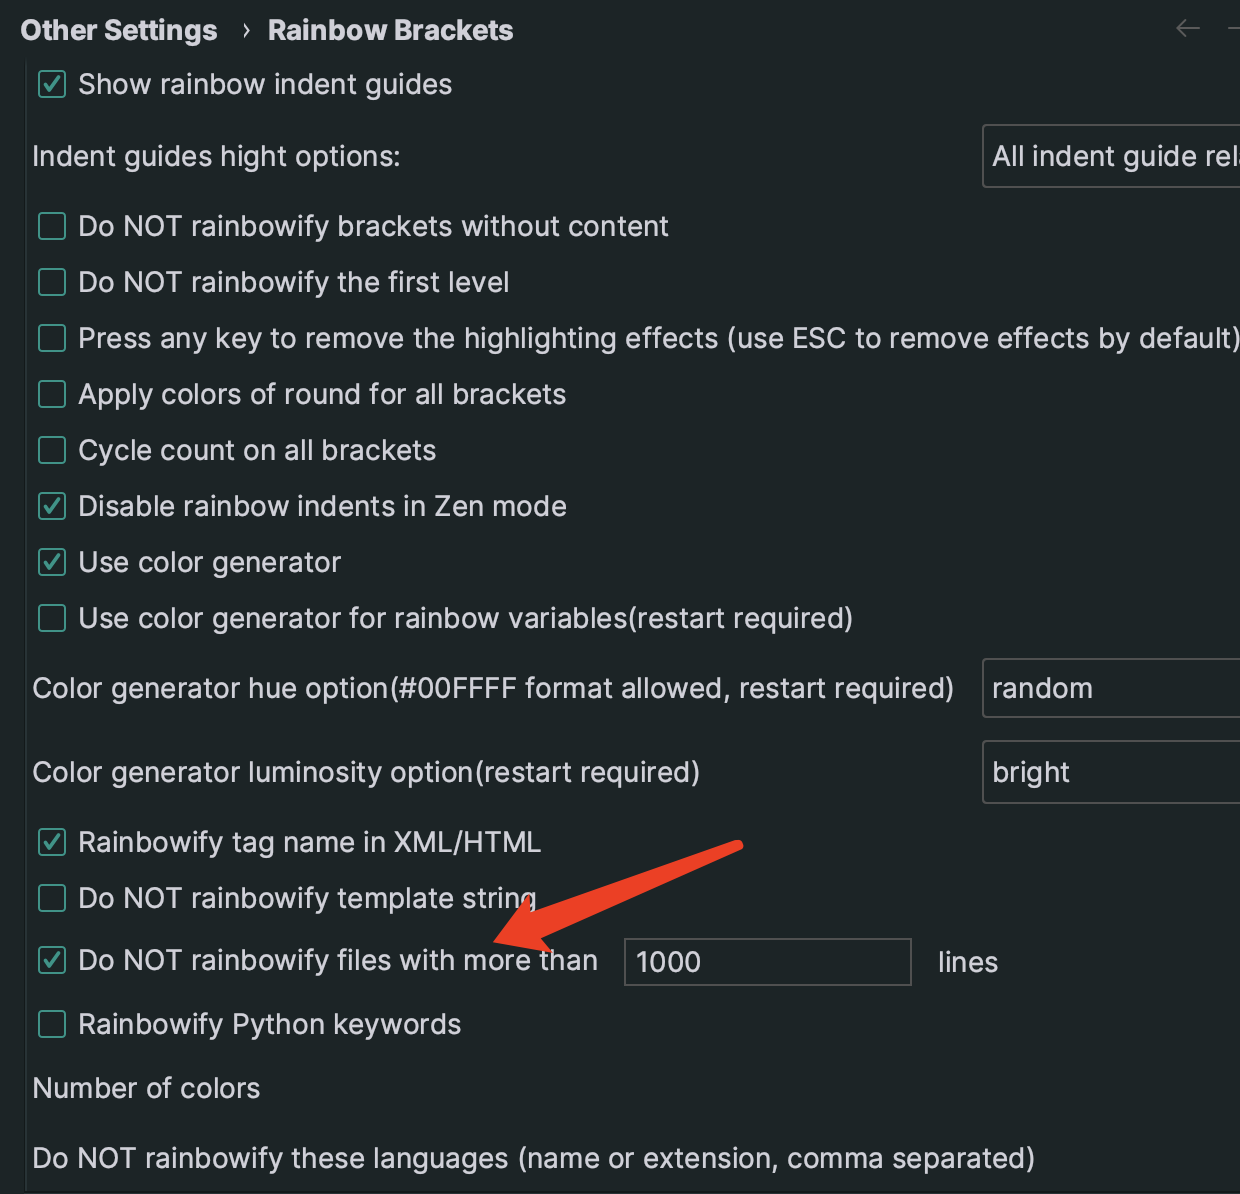The height and width of the screenshot is (1194, 1240).
Task: Uncheck Disable rainbow indents in Zen mode
Action: 51,506
